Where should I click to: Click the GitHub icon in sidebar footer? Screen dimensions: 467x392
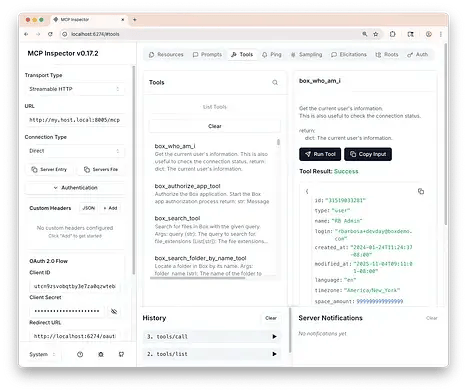[x=121, y=354]
